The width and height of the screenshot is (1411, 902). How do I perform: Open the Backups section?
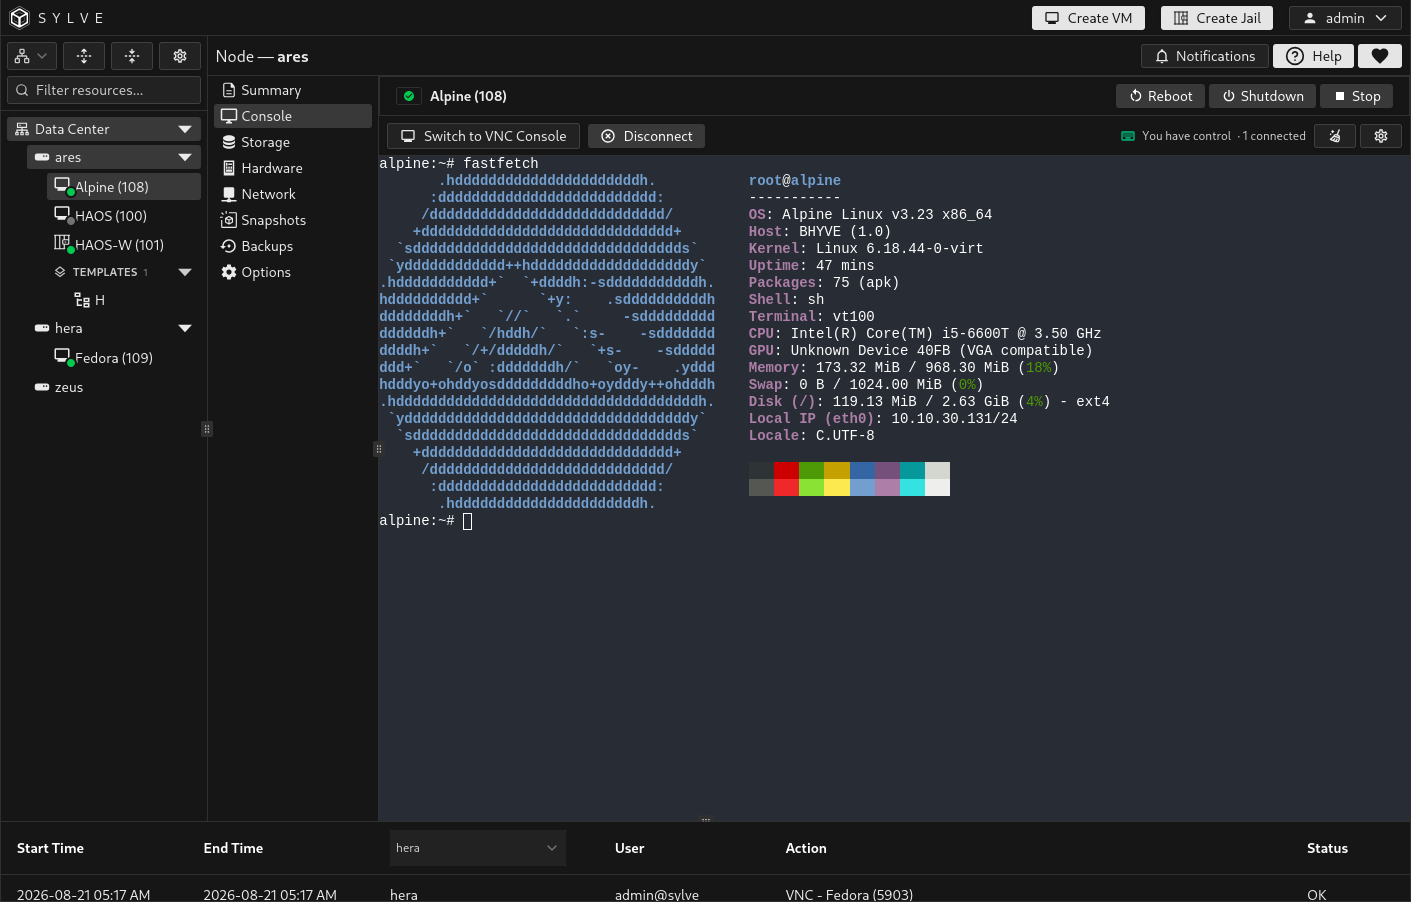pyautogui.click(x=293, y=246)
